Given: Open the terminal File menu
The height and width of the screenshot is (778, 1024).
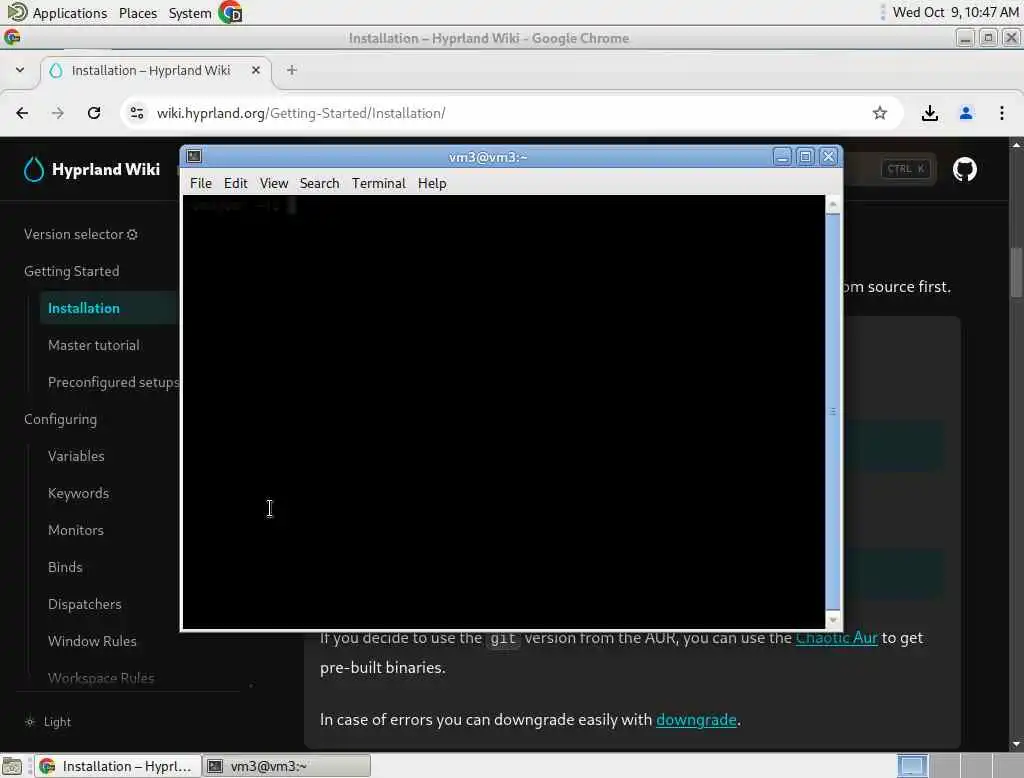Looking at the screenshot, I should [200, 184].
